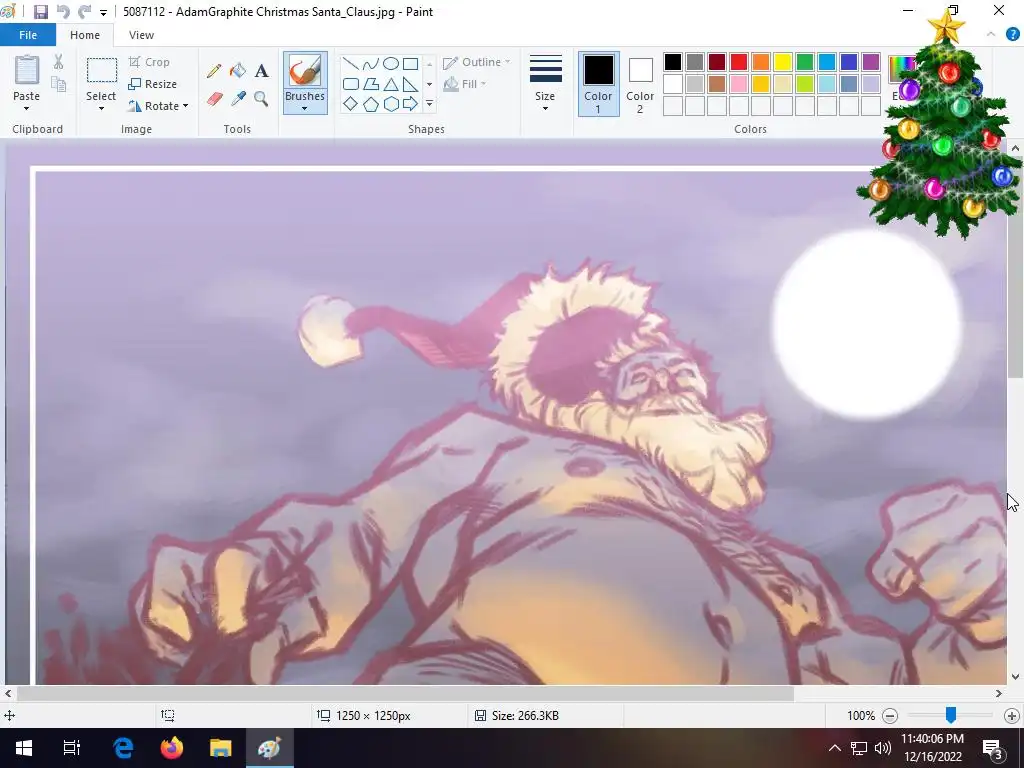The height and width of the screenshot is (768, 1024).
Task: Choose the Rectangle shape
Action: [411, 64]
